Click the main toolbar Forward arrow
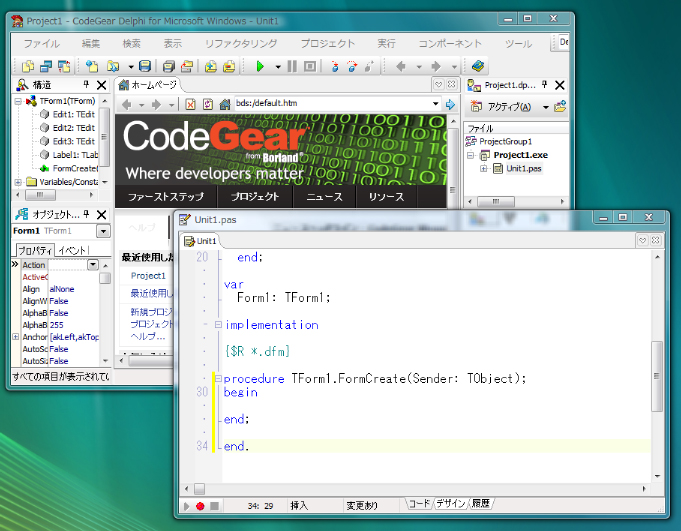681x531 pixels. pyautogui.click(x=436, y=66)
